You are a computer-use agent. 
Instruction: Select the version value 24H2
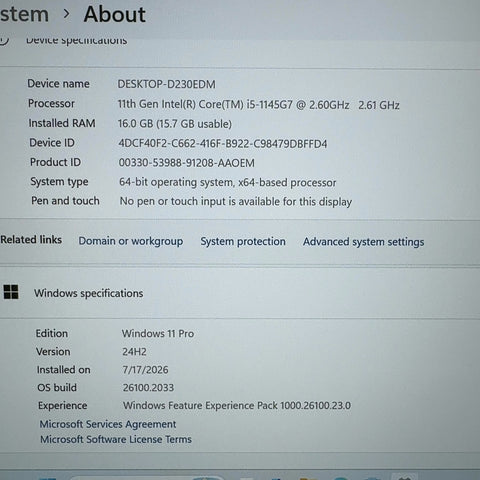[134, 352]
